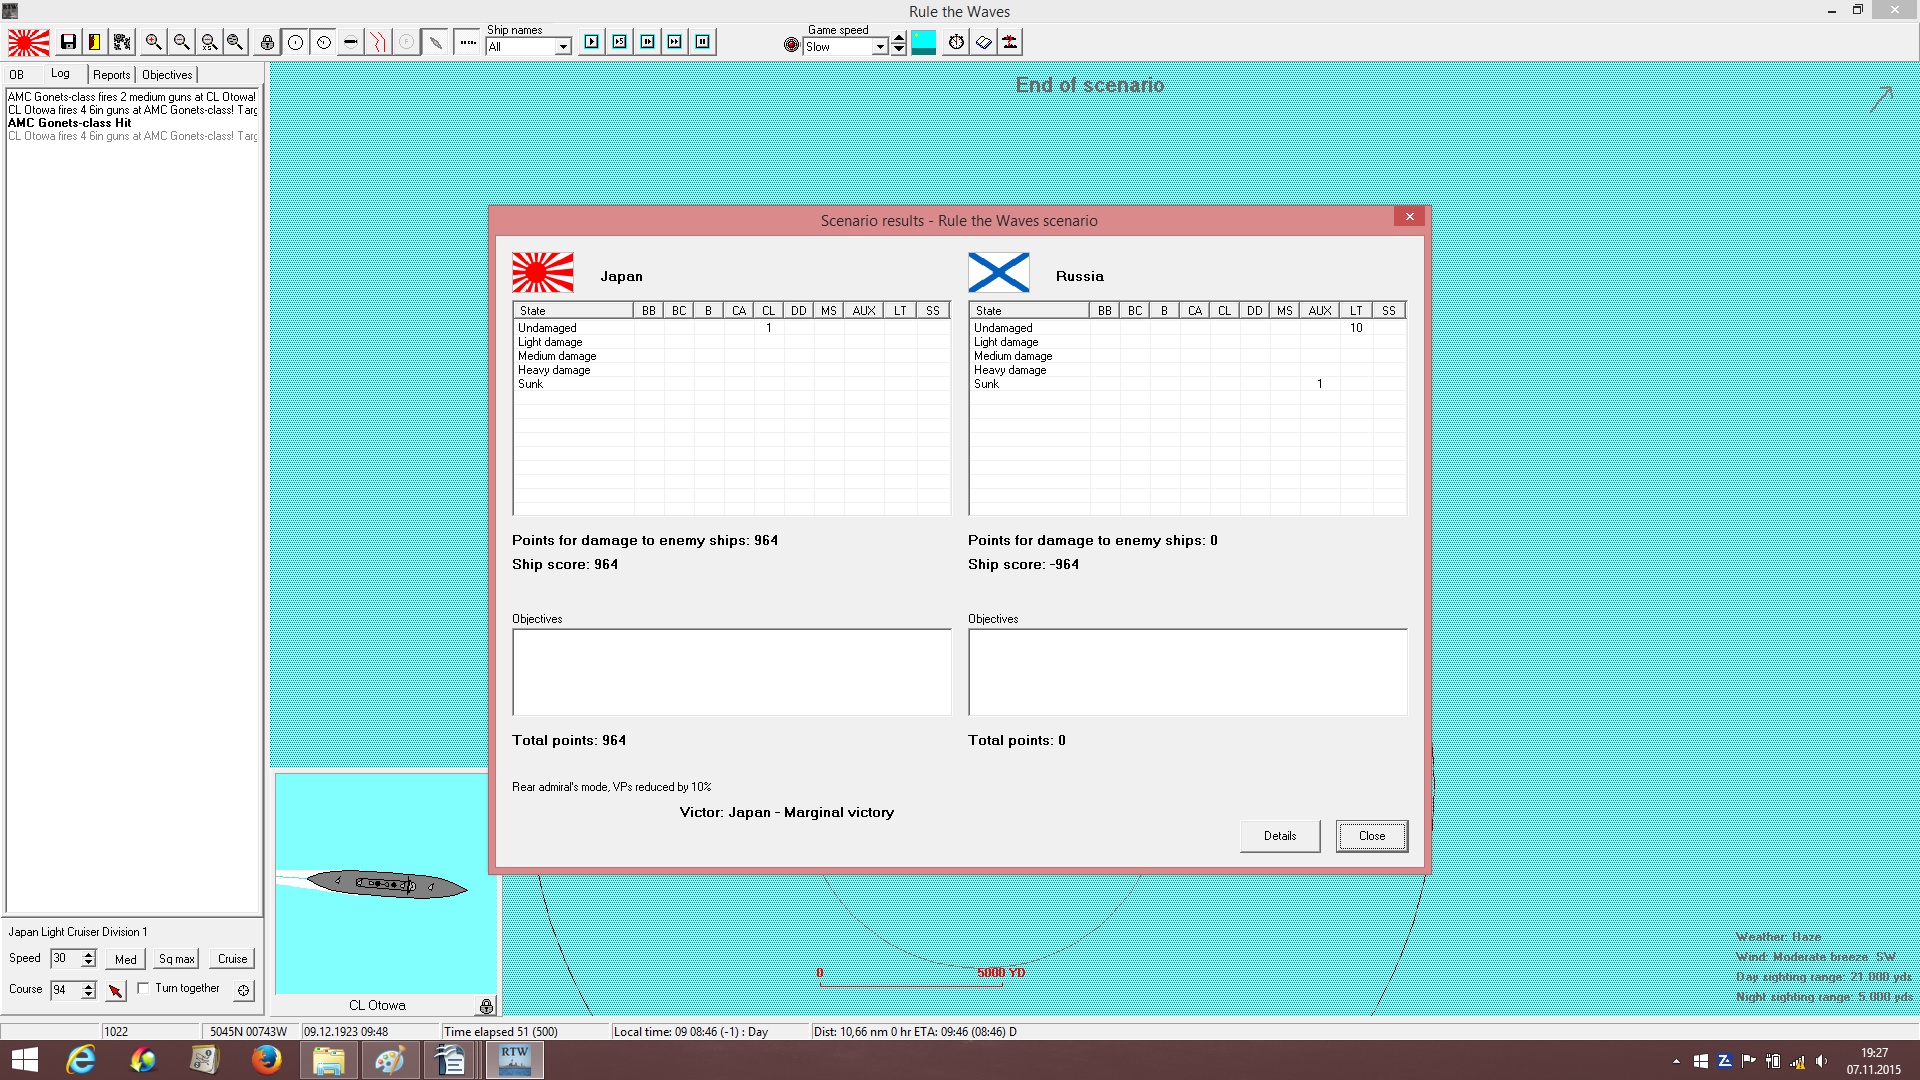Click the Course value spinner arrows
This screenshot has height=1080, width=1920.
coord(88,990)
